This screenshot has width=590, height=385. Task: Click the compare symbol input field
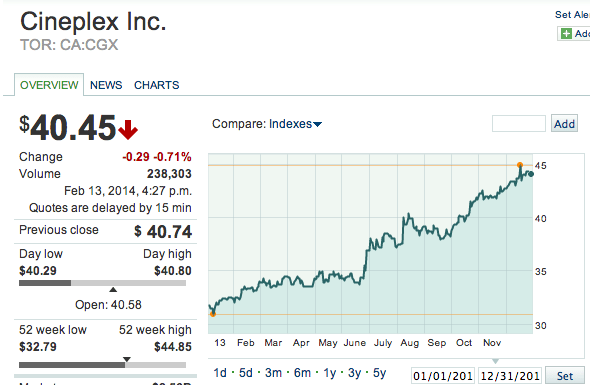coord(519,123)
